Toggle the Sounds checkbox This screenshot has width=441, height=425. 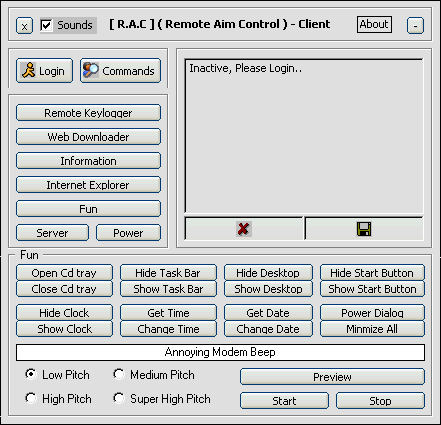(x=46, y=25)
